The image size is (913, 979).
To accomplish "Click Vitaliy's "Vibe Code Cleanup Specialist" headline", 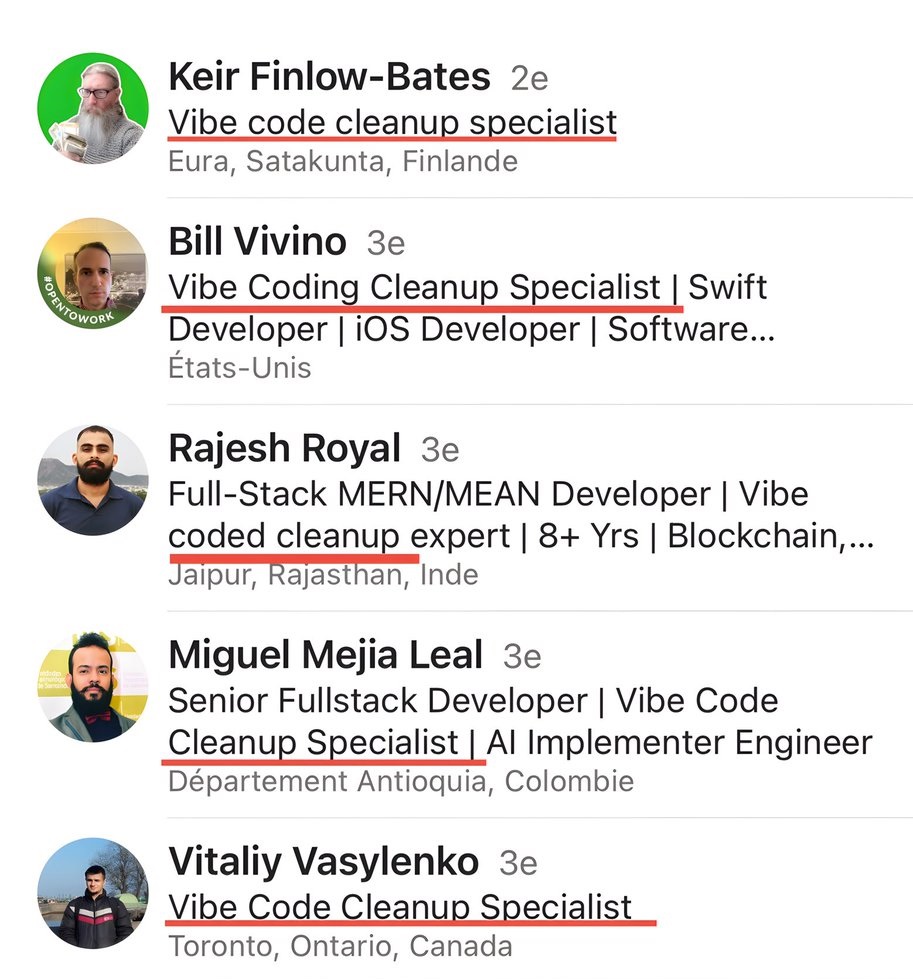I will tap(400, 906).
